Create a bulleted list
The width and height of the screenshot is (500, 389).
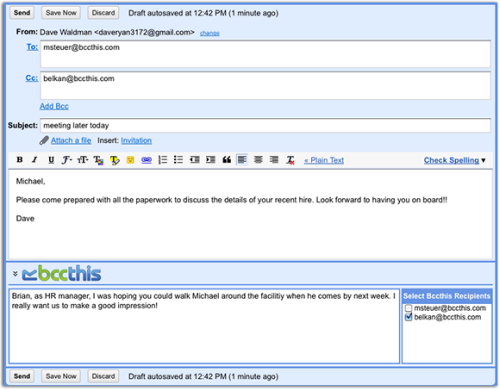pos(178,160)
